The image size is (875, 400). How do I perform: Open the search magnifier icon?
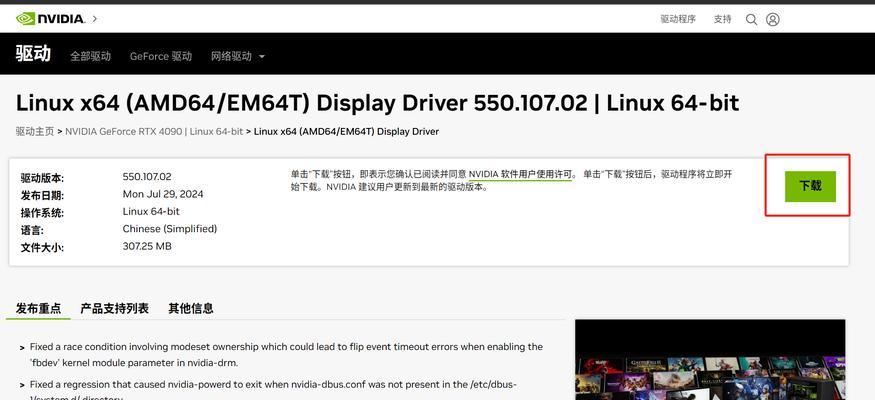point(751,20)
